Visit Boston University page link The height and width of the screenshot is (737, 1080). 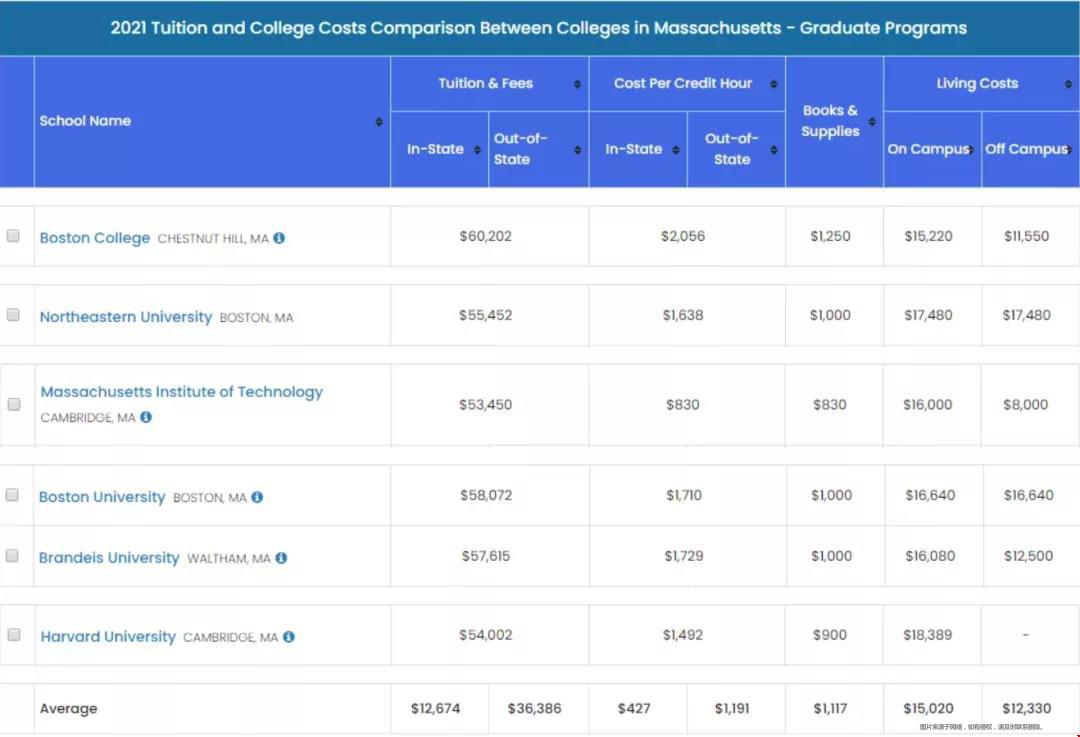[x=102, y=497]
